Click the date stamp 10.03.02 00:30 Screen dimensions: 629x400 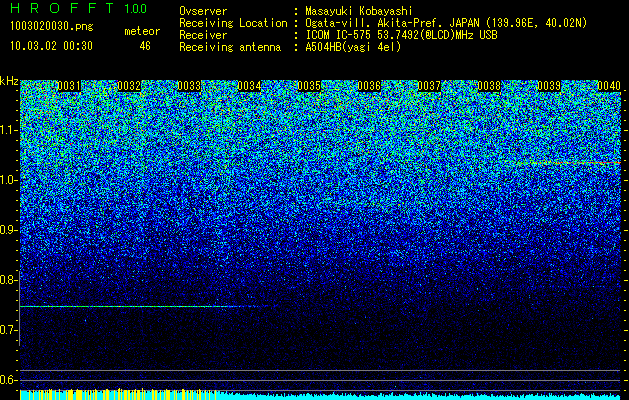51,46
